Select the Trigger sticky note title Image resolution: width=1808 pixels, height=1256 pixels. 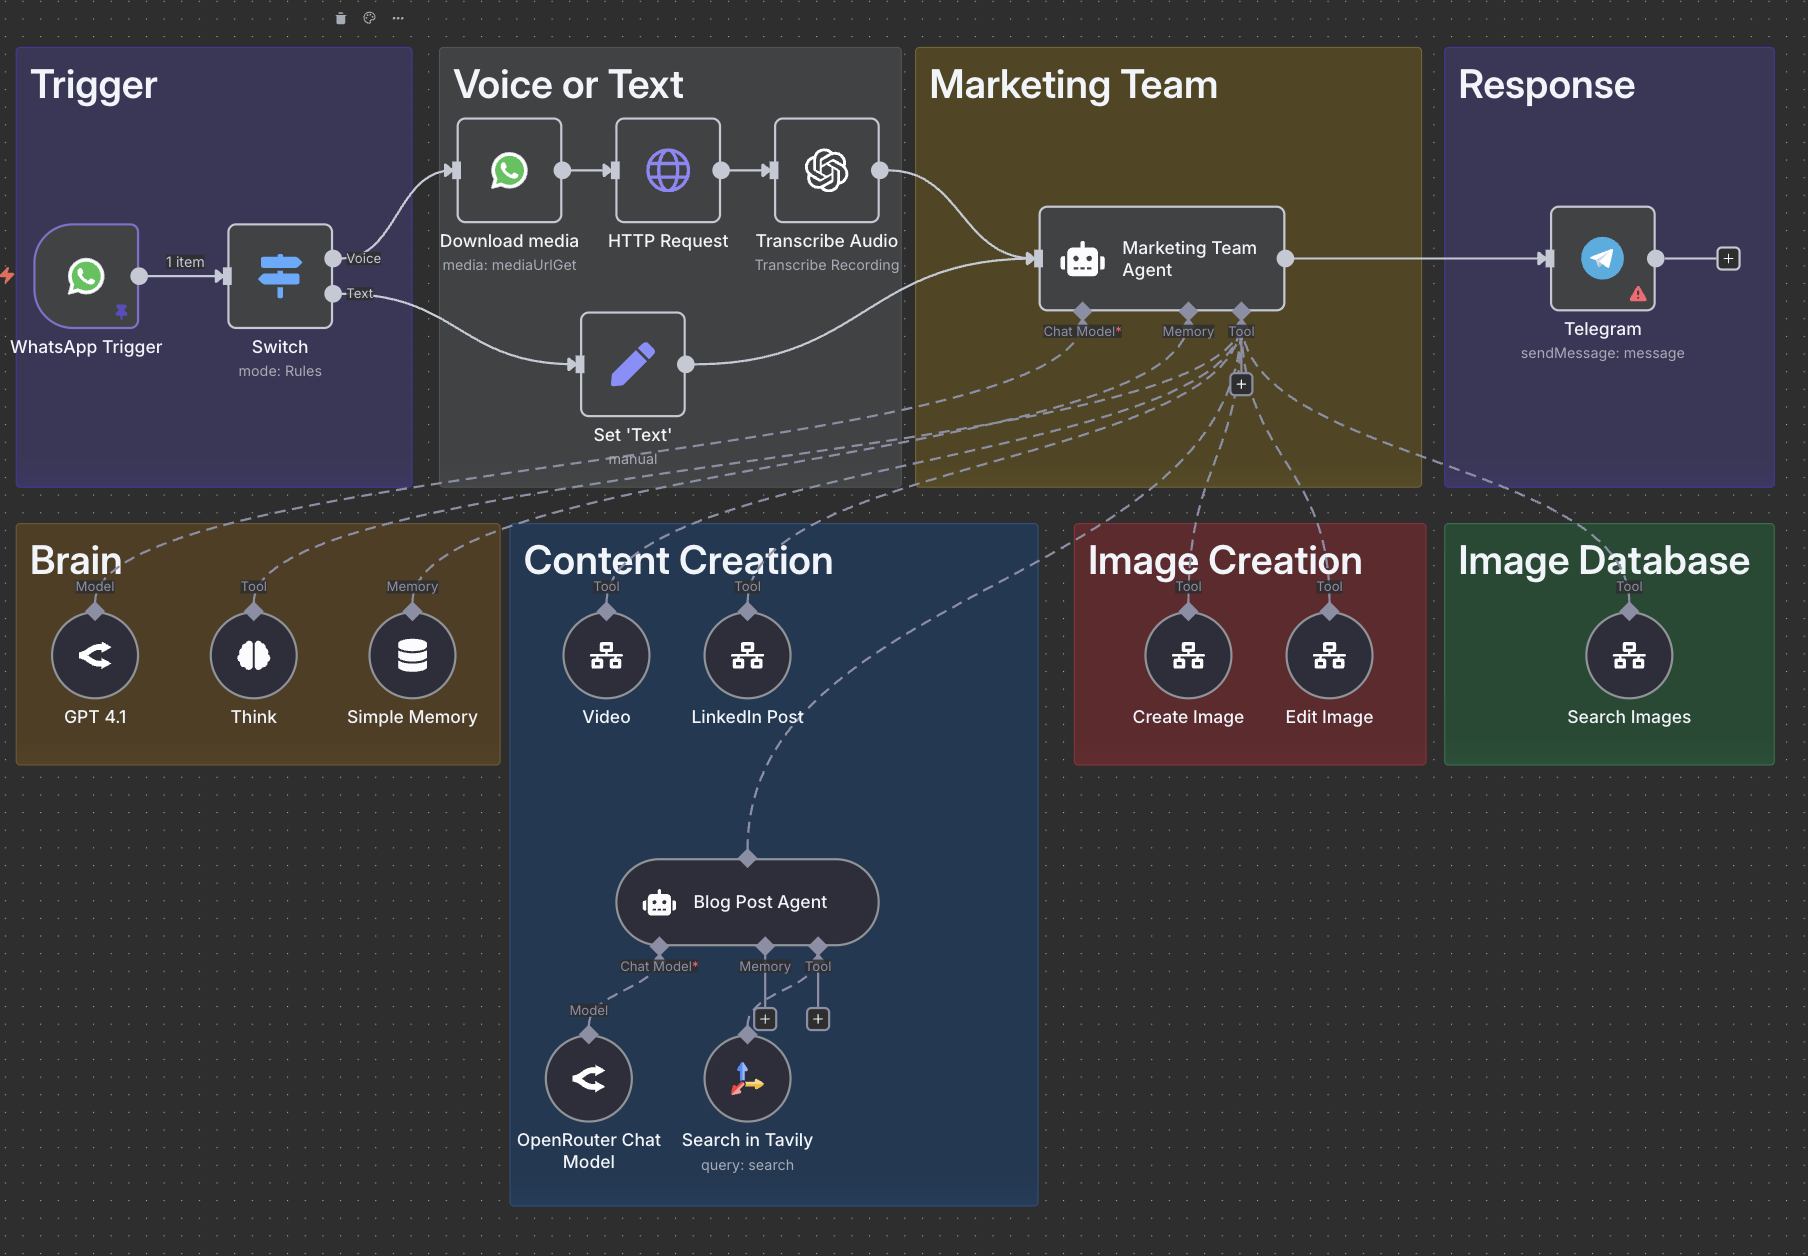point(94,85)
